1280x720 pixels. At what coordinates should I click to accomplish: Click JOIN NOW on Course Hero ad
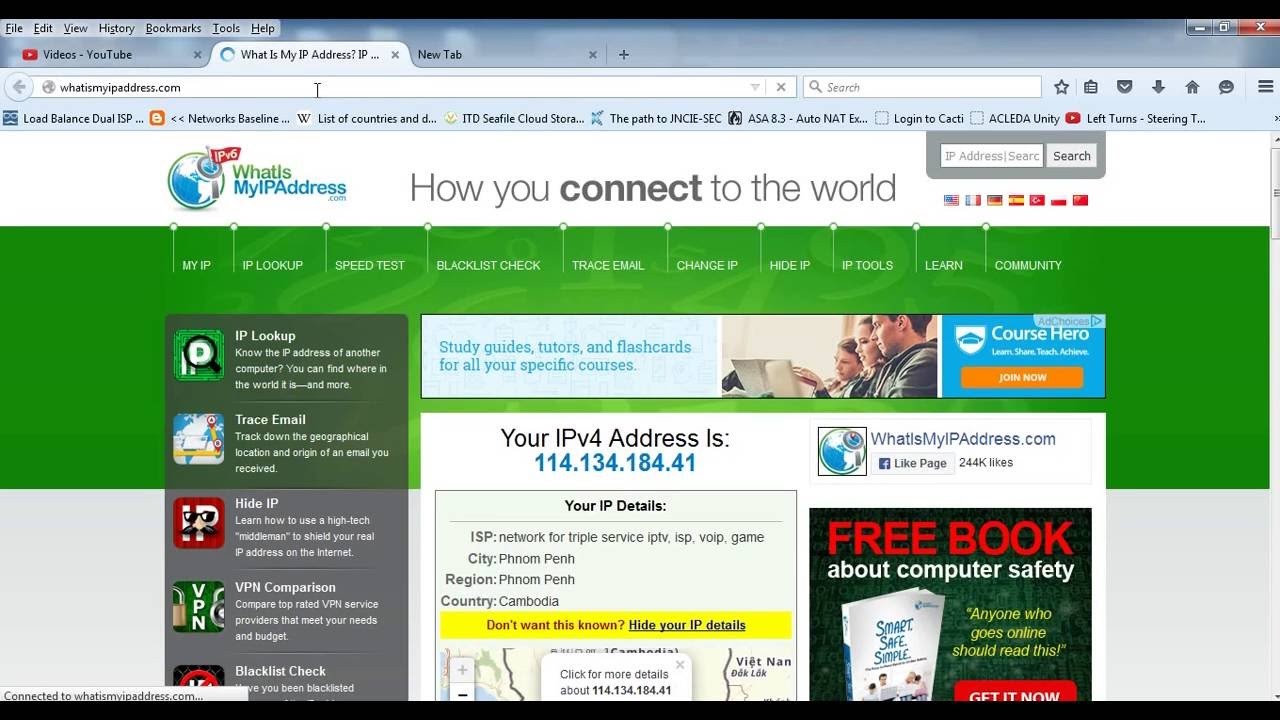(x=1022, y=377)
